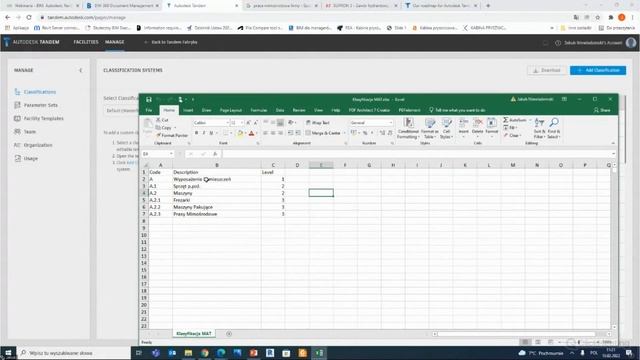Viewport: 640px width, 360px height.
Task: Click the font color swatch in Excel
Action: tap(251, 133)
